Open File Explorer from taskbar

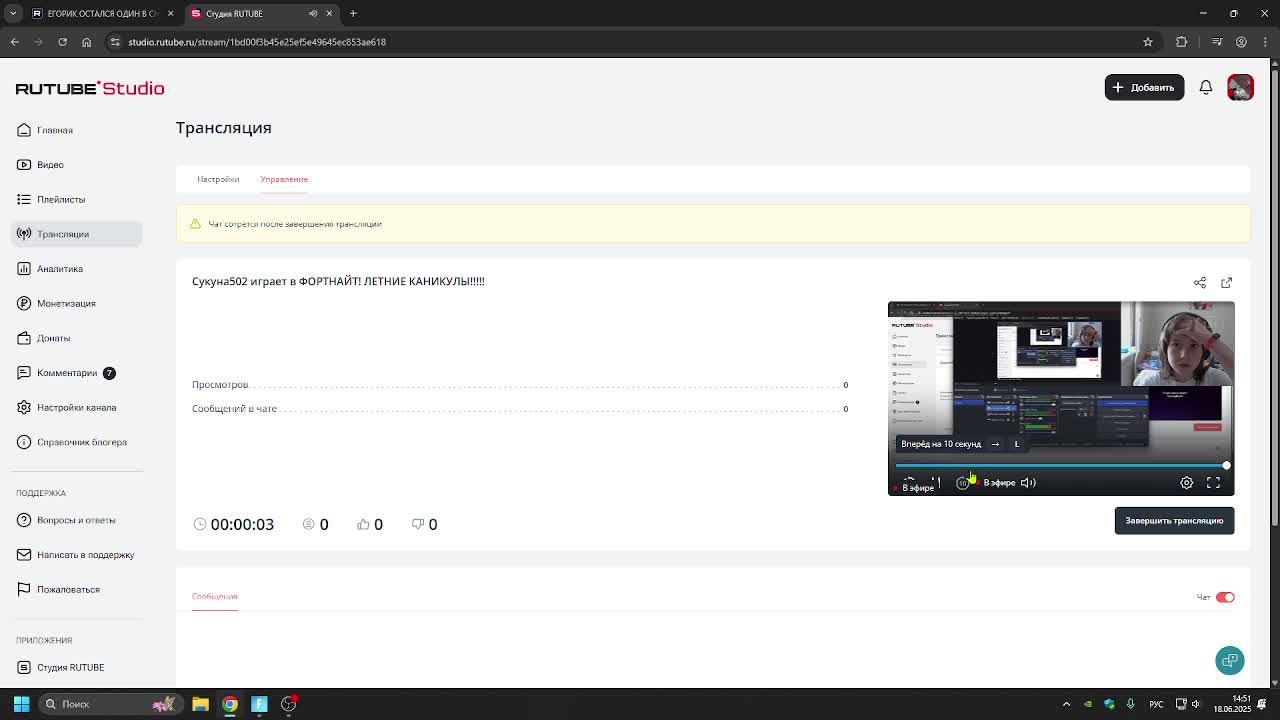(x=200, y=704)
